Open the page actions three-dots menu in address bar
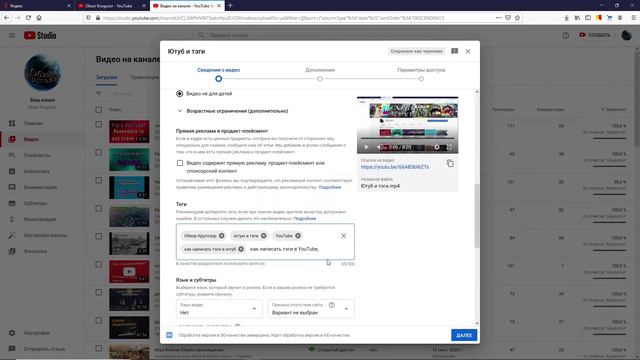 [498, 18]
